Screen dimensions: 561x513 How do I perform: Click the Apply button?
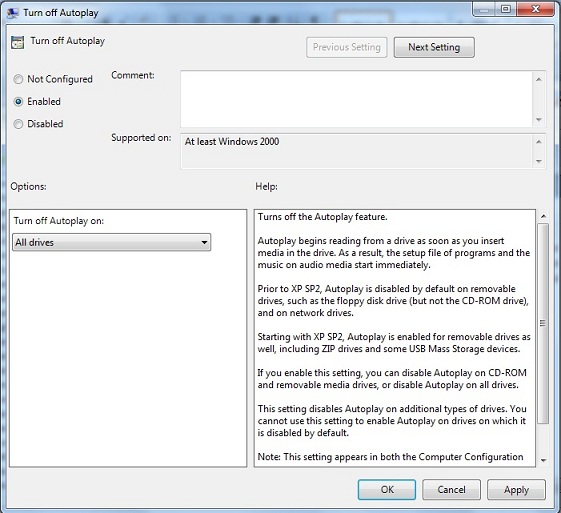(516, 489)
